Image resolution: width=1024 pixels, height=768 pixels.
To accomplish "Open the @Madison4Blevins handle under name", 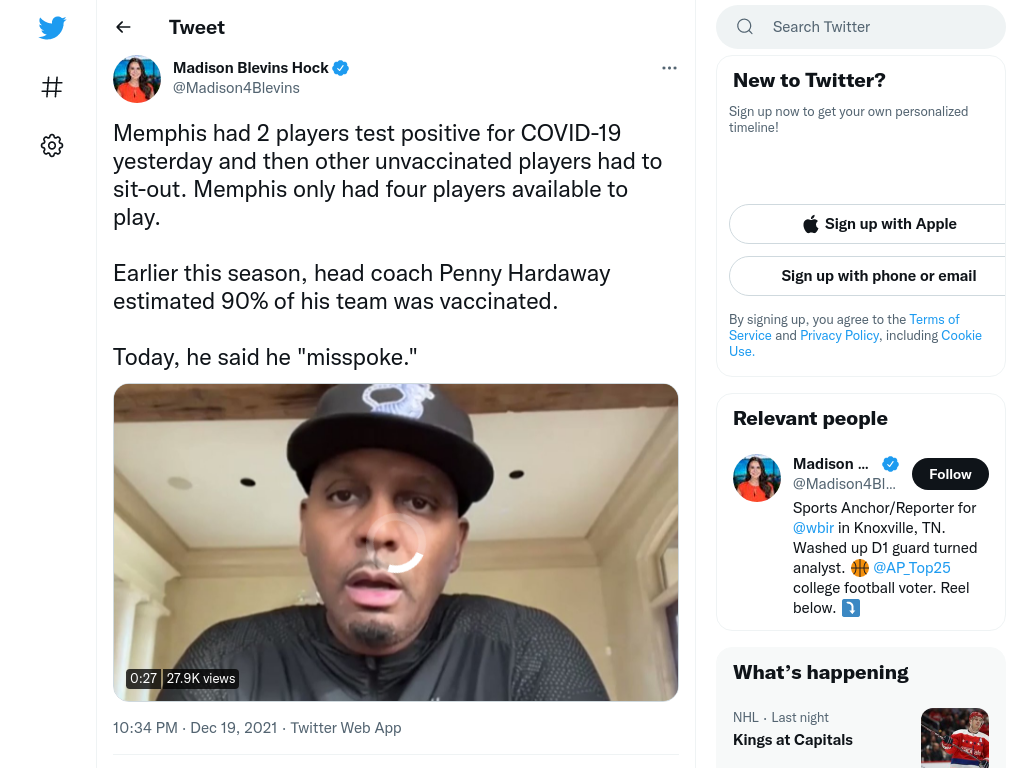I will [236, 88].
